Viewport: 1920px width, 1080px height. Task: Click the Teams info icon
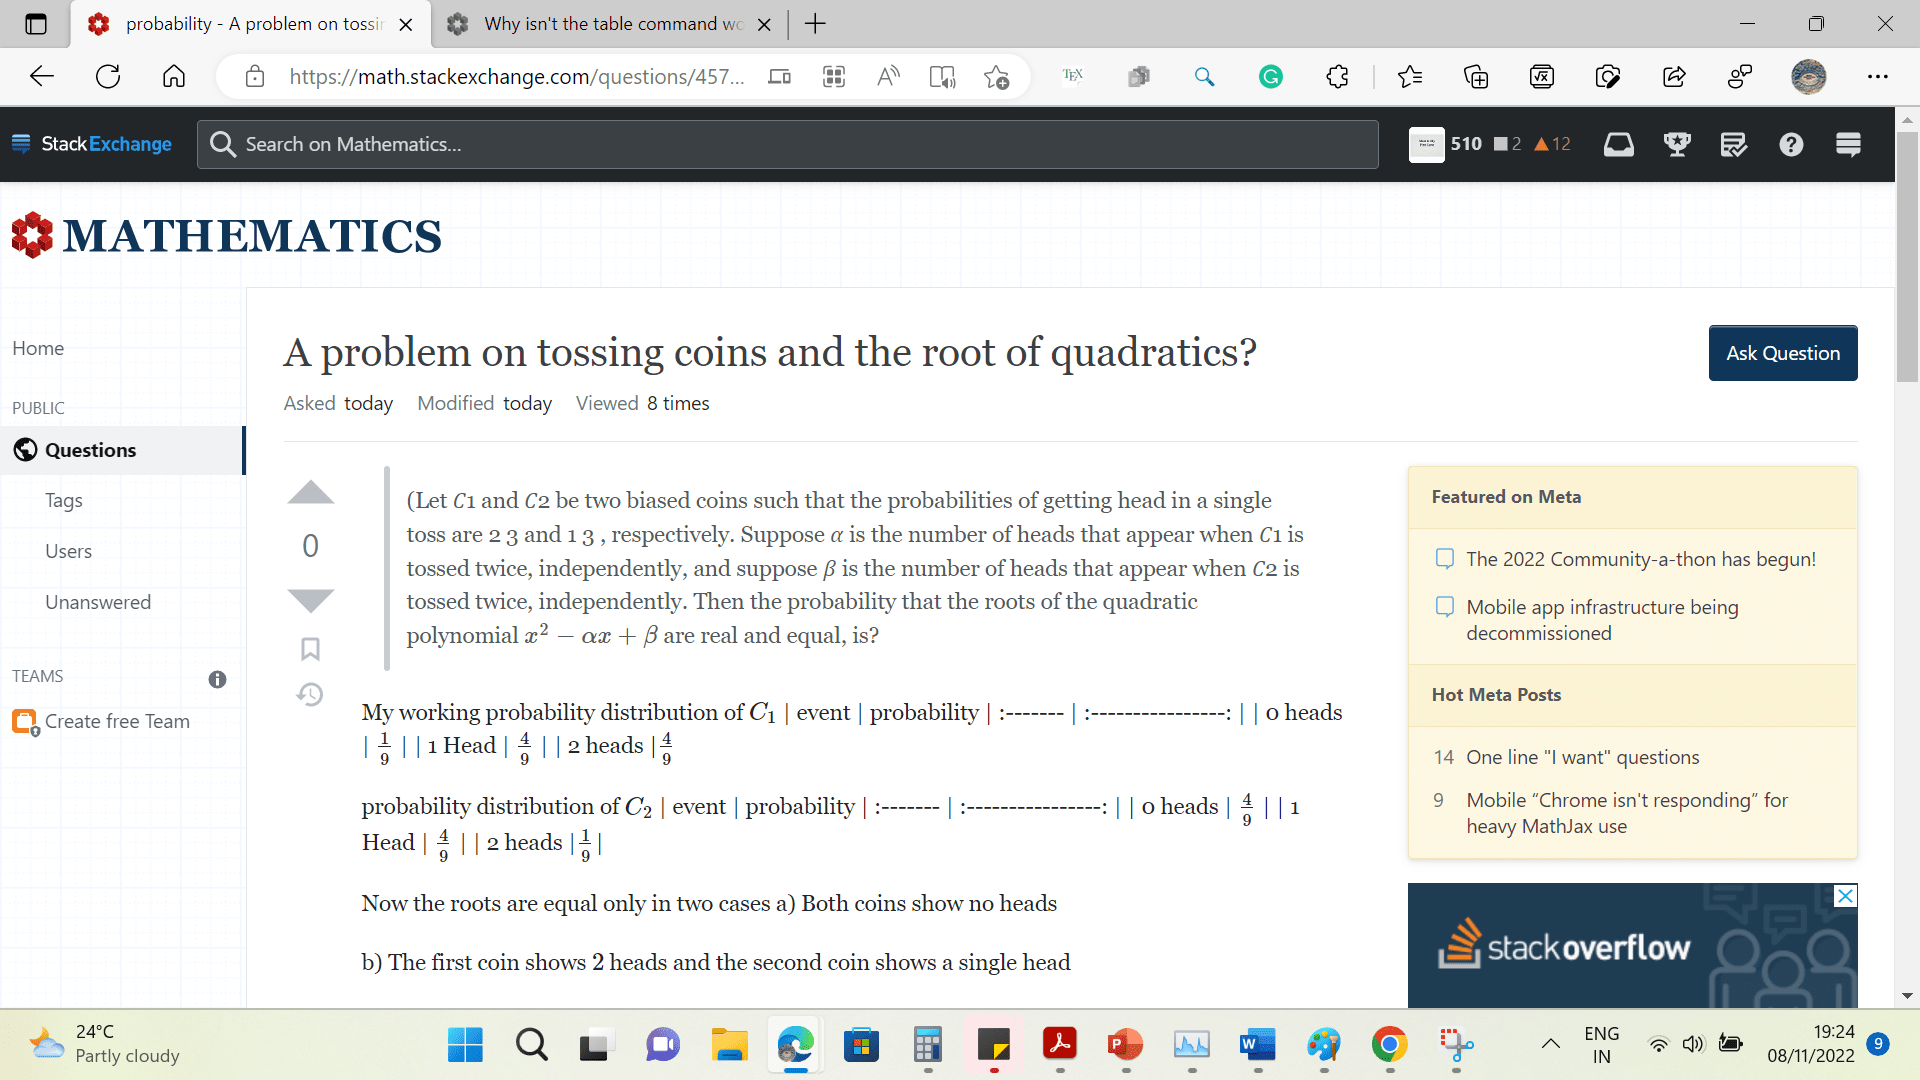pyautogui.click(x=217, y=679)
